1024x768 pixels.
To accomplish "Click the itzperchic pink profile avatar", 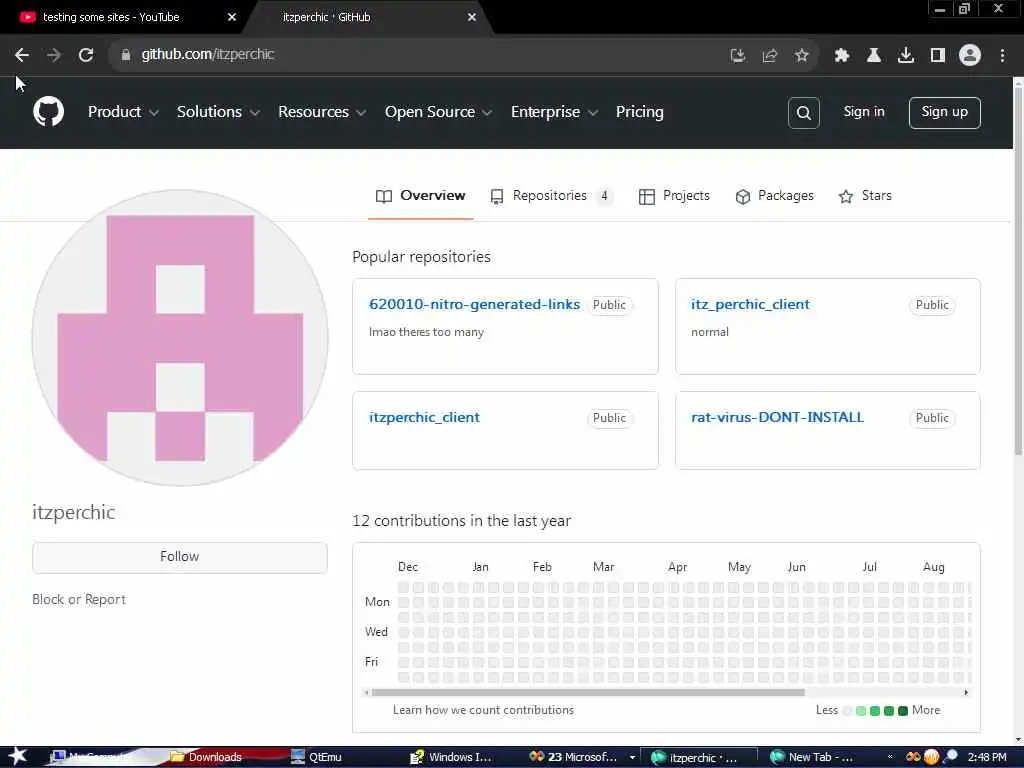I will pyautogui.click(x=180, y=338).
